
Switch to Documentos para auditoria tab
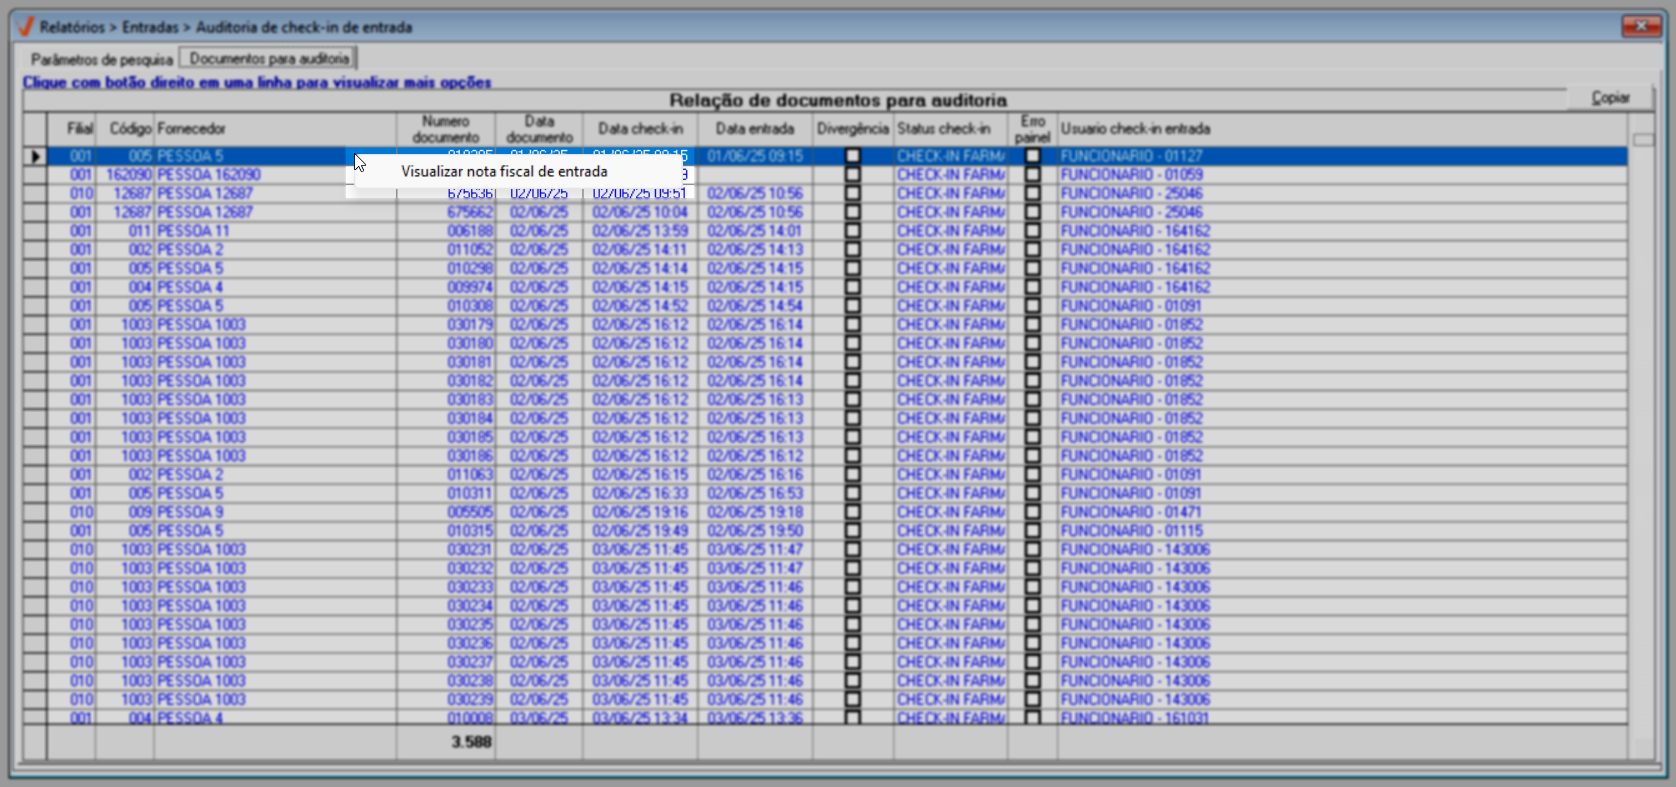[269, 59]
